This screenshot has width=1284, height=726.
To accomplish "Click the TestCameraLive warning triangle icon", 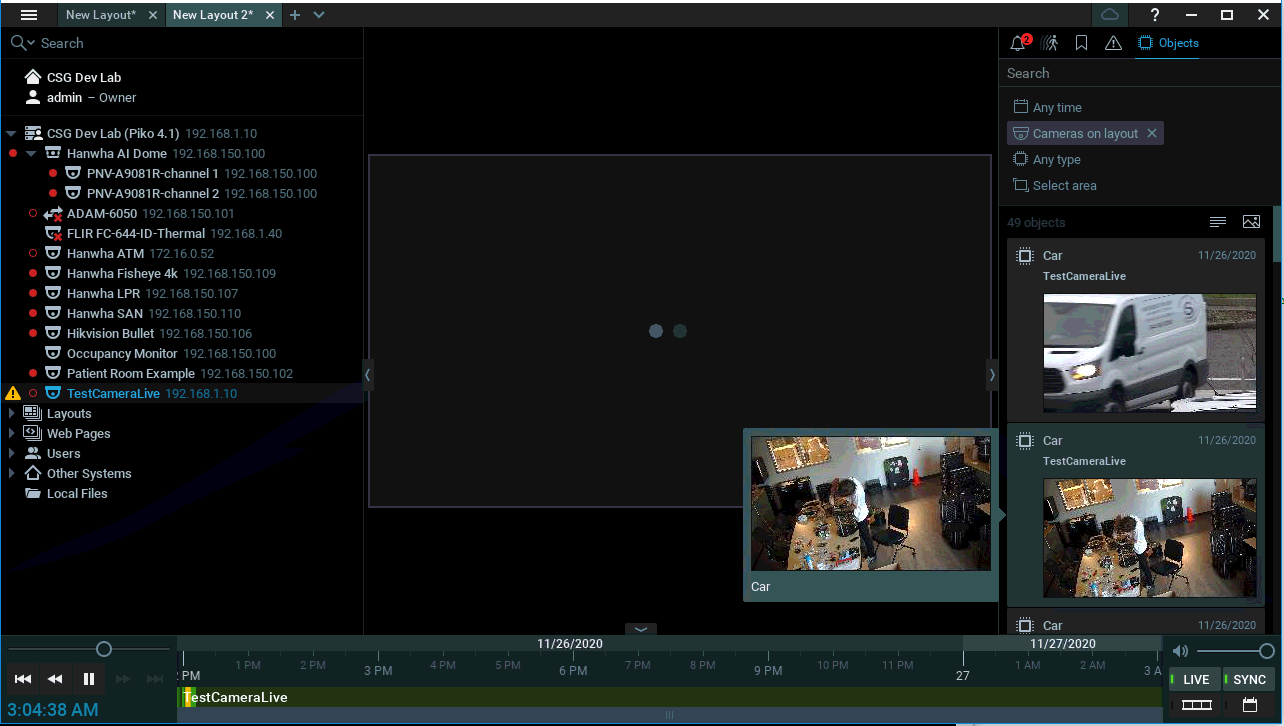I will coord(13,393).
